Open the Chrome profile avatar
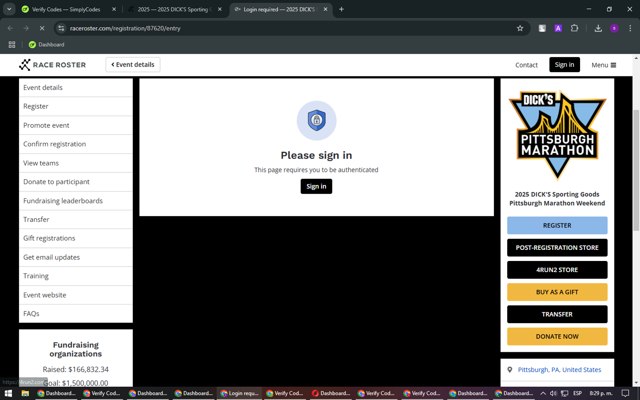The width and height of the screenshot is (640, 400). point(614,28)
